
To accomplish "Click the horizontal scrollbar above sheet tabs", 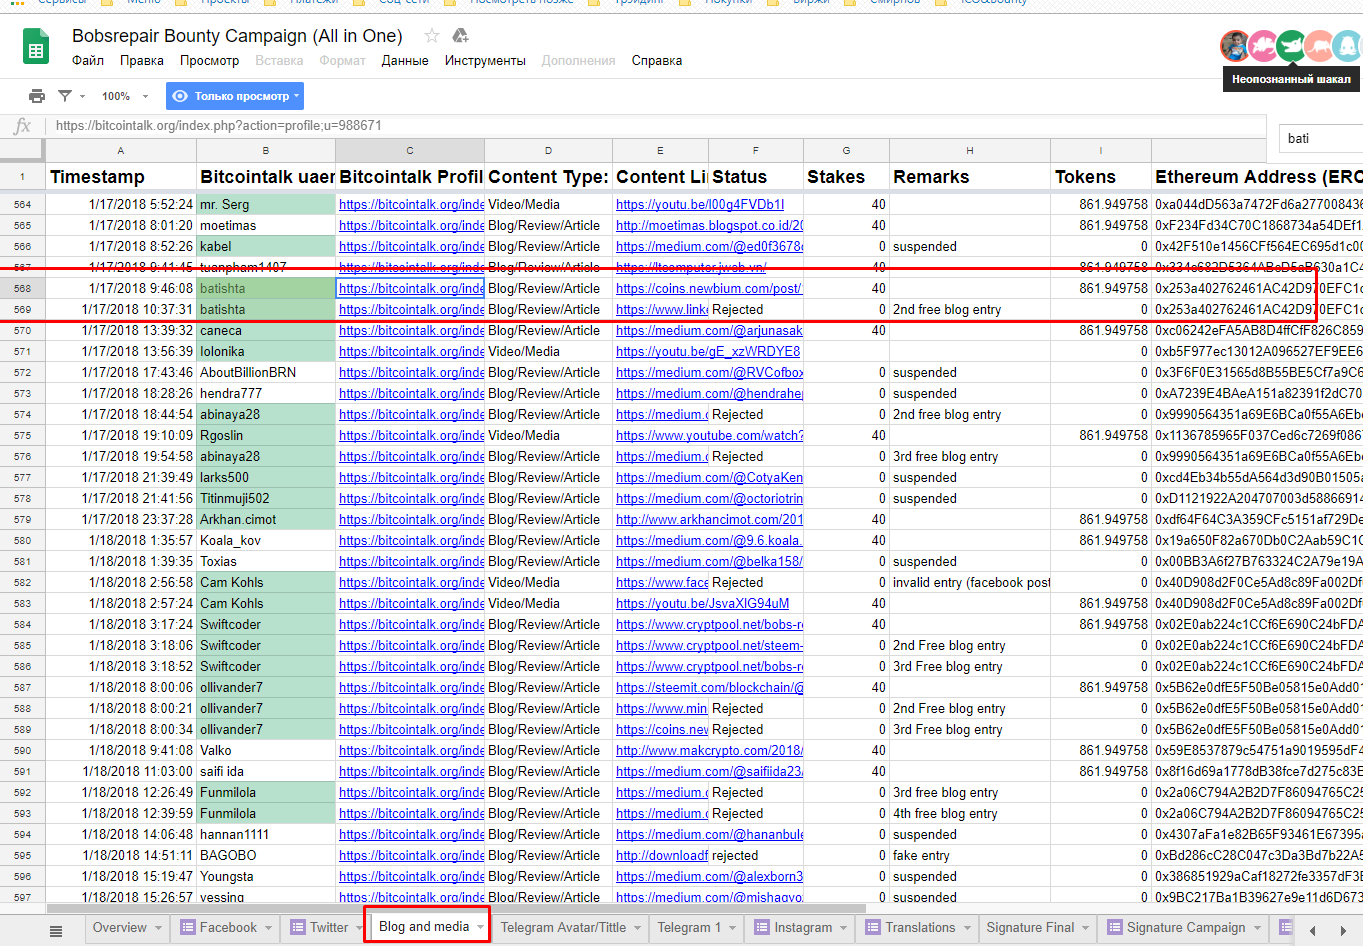I will tap(456, 908).
